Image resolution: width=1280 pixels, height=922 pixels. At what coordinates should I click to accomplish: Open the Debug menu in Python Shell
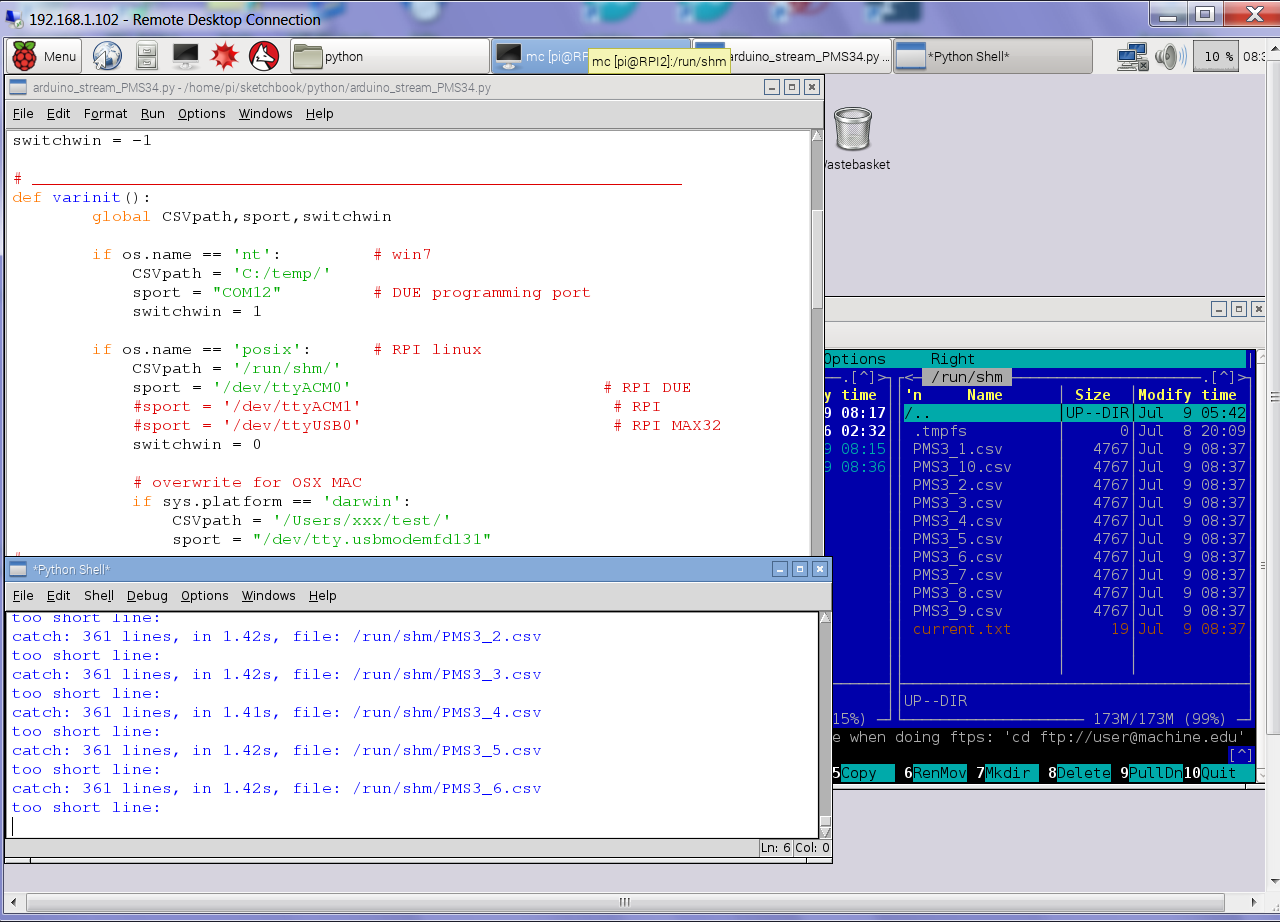(x=147, y=596)
